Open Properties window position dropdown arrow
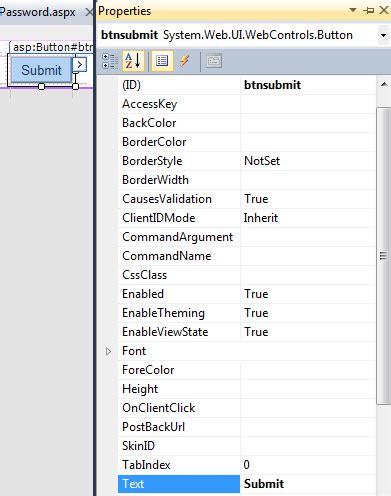 [x=353, y=10]
